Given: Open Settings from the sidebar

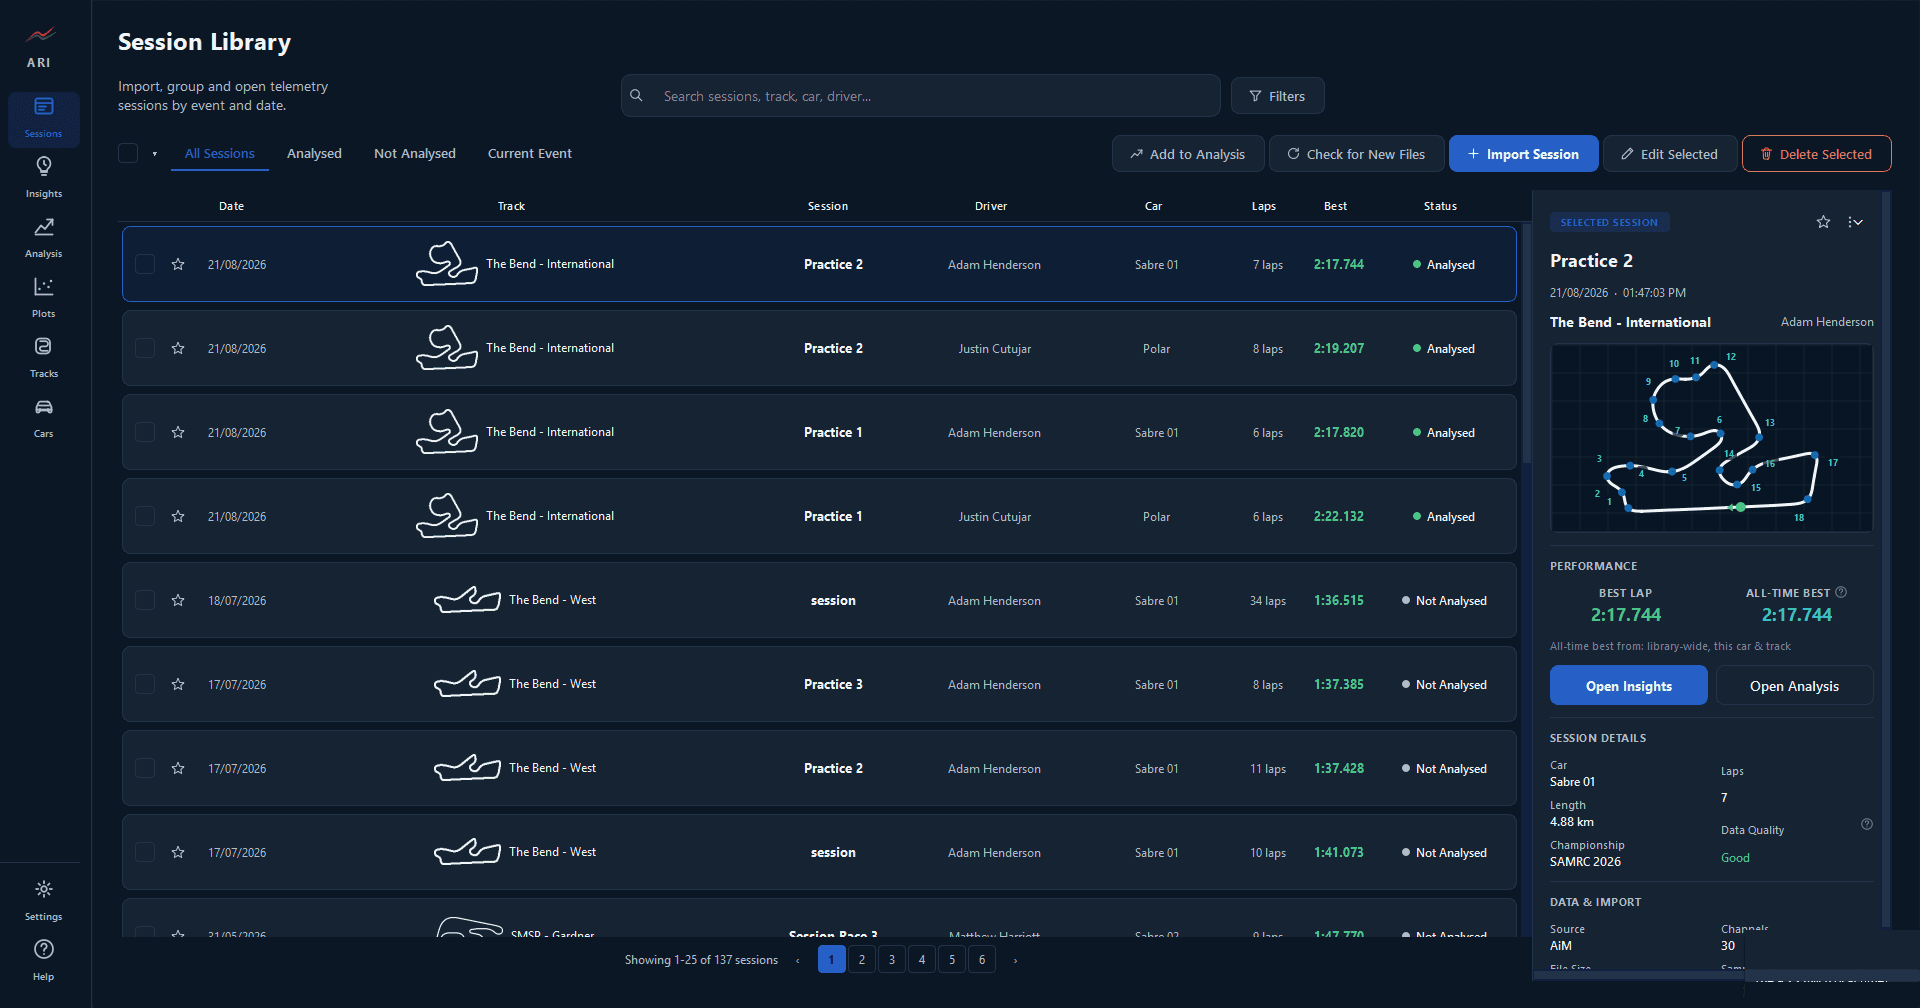Looking at the screenshot, I should pyautogui.click(x=44, y=901).
